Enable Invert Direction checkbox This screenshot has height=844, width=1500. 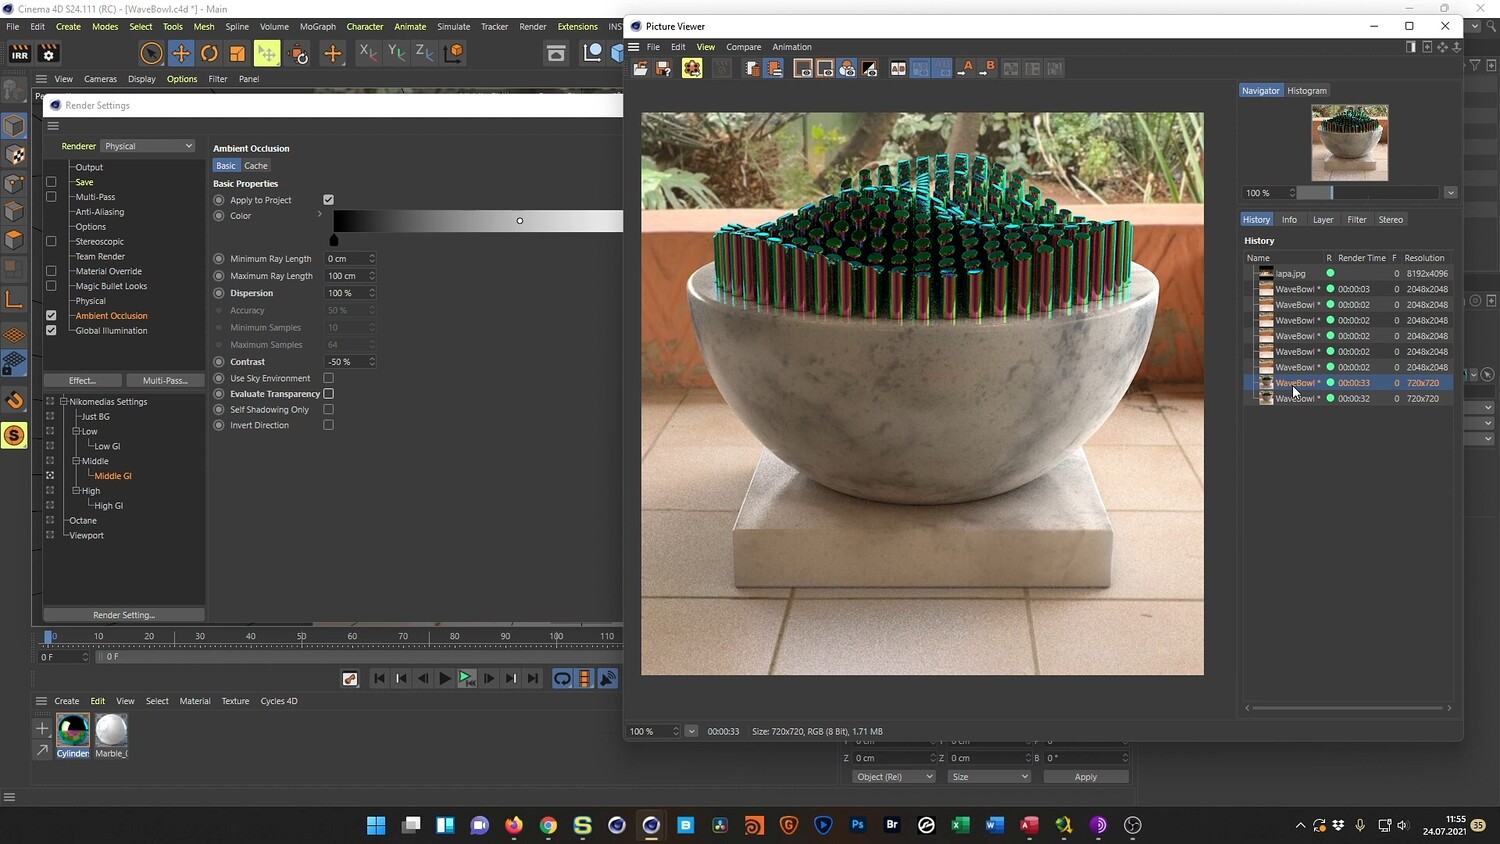coord(328,425)
